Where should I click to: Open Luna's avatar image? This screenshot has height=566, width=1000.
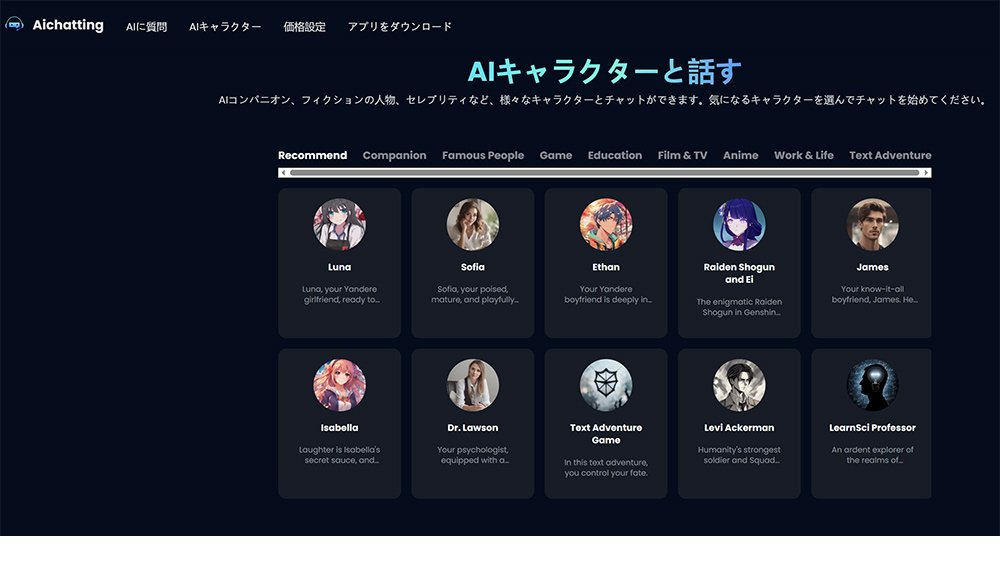339,224
